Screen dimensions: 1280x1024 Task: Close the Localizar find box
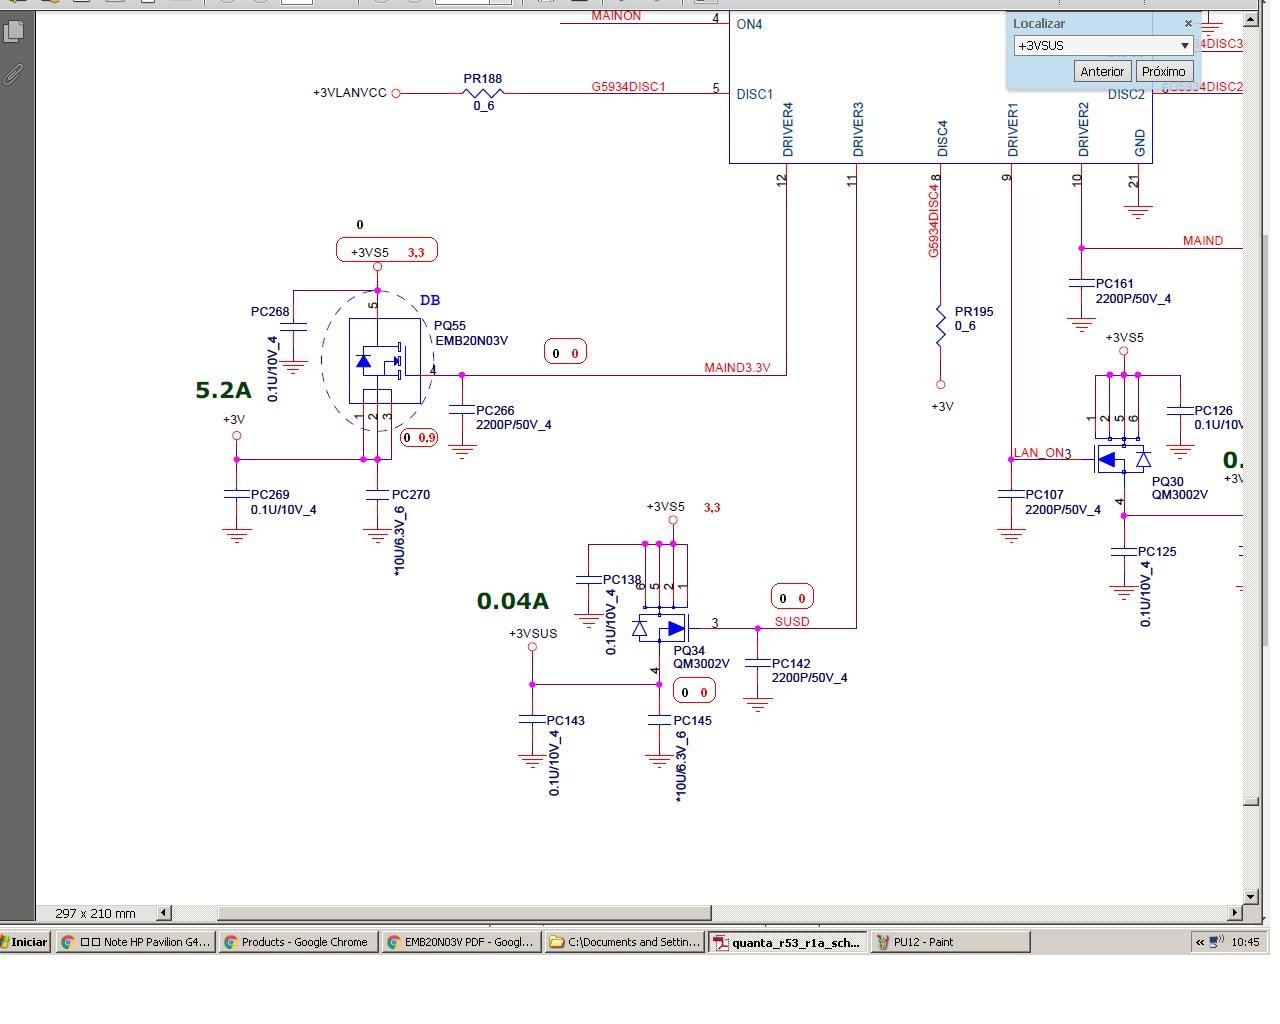click(1188, 23)
